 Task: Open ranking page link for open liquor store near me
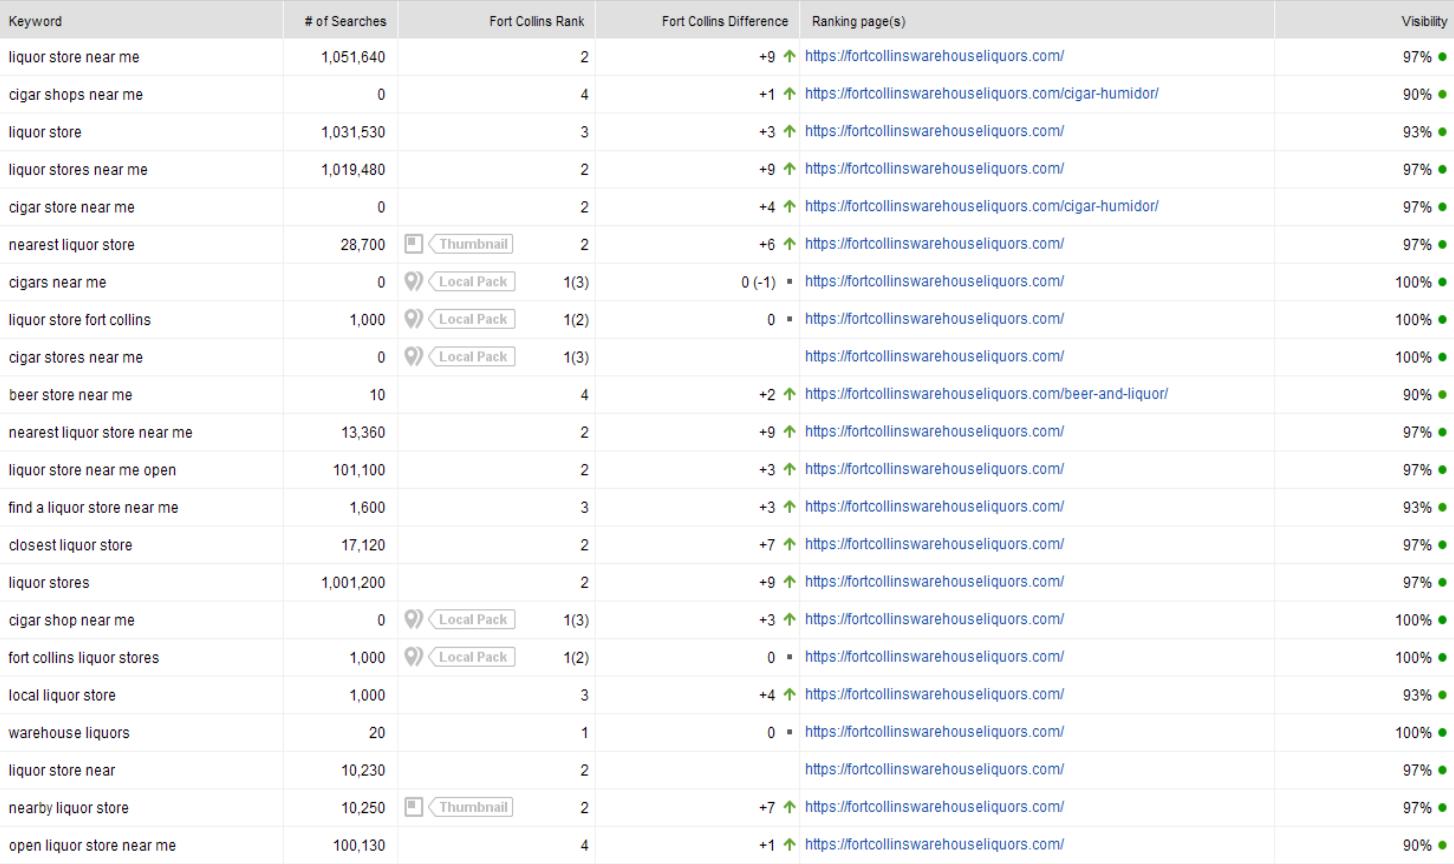click(934, 844)
